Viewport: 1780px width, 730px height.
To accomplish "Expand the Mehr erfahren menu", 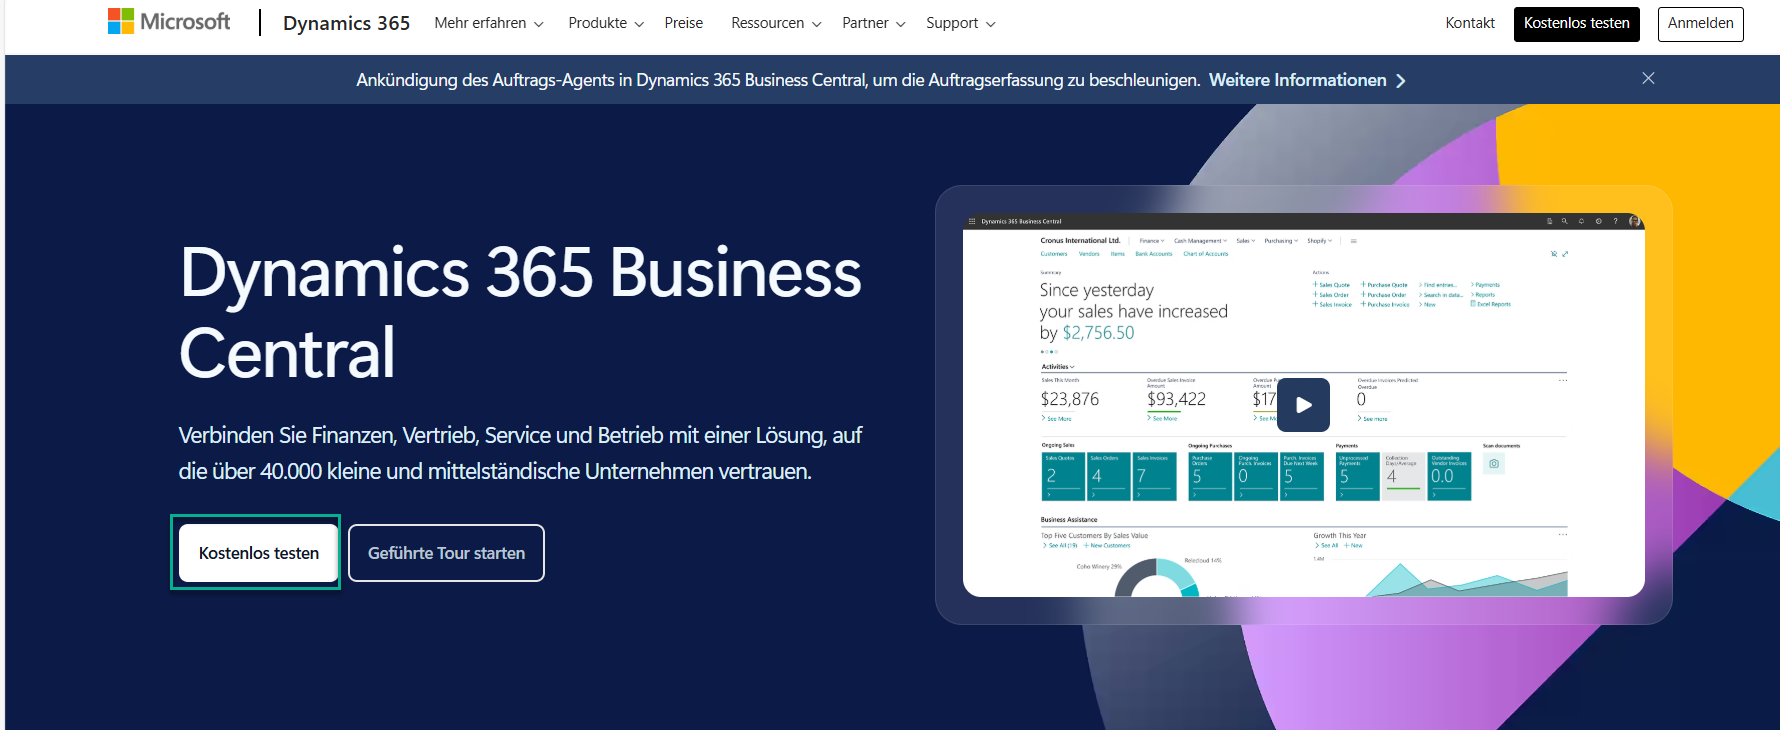I will 489,23.
